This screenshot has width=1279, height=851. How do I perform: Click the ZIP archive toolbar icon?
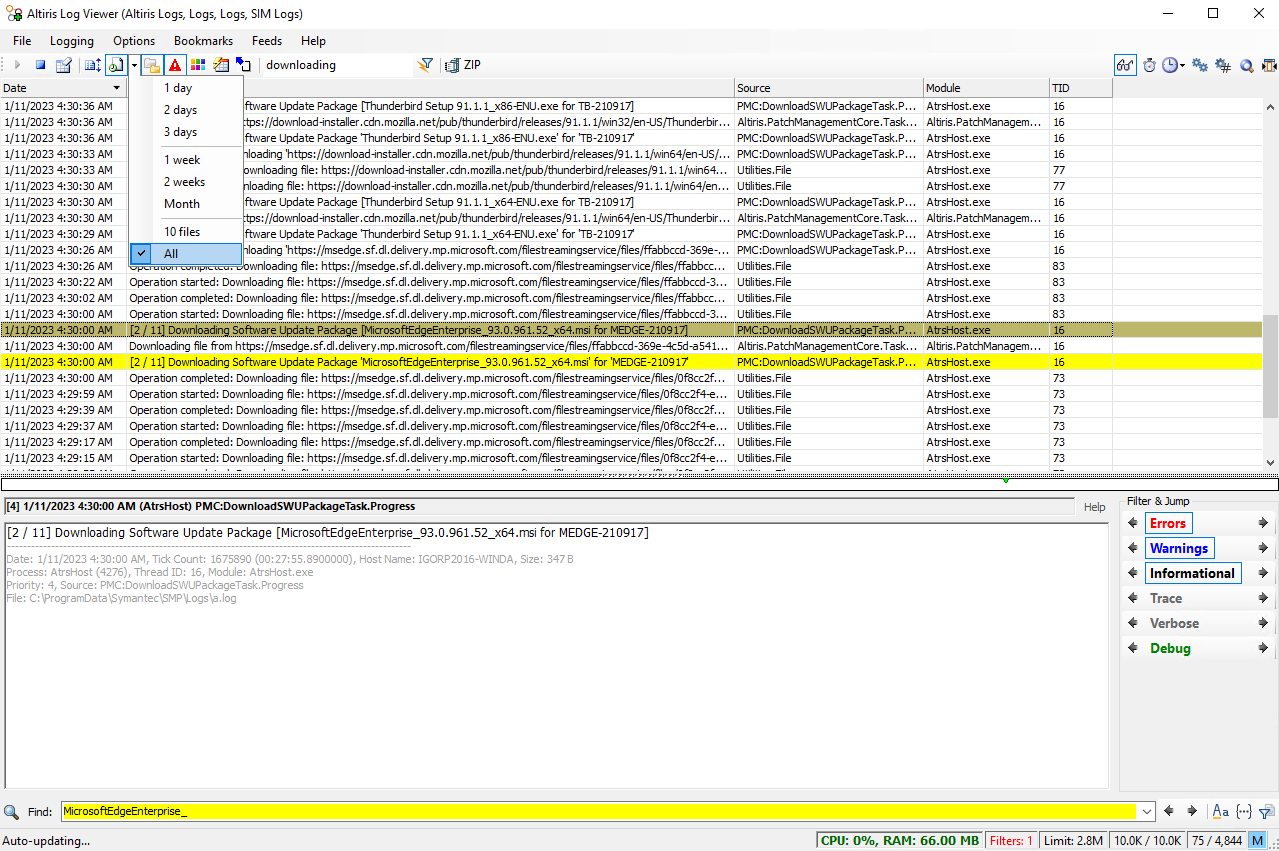point(452,65)
